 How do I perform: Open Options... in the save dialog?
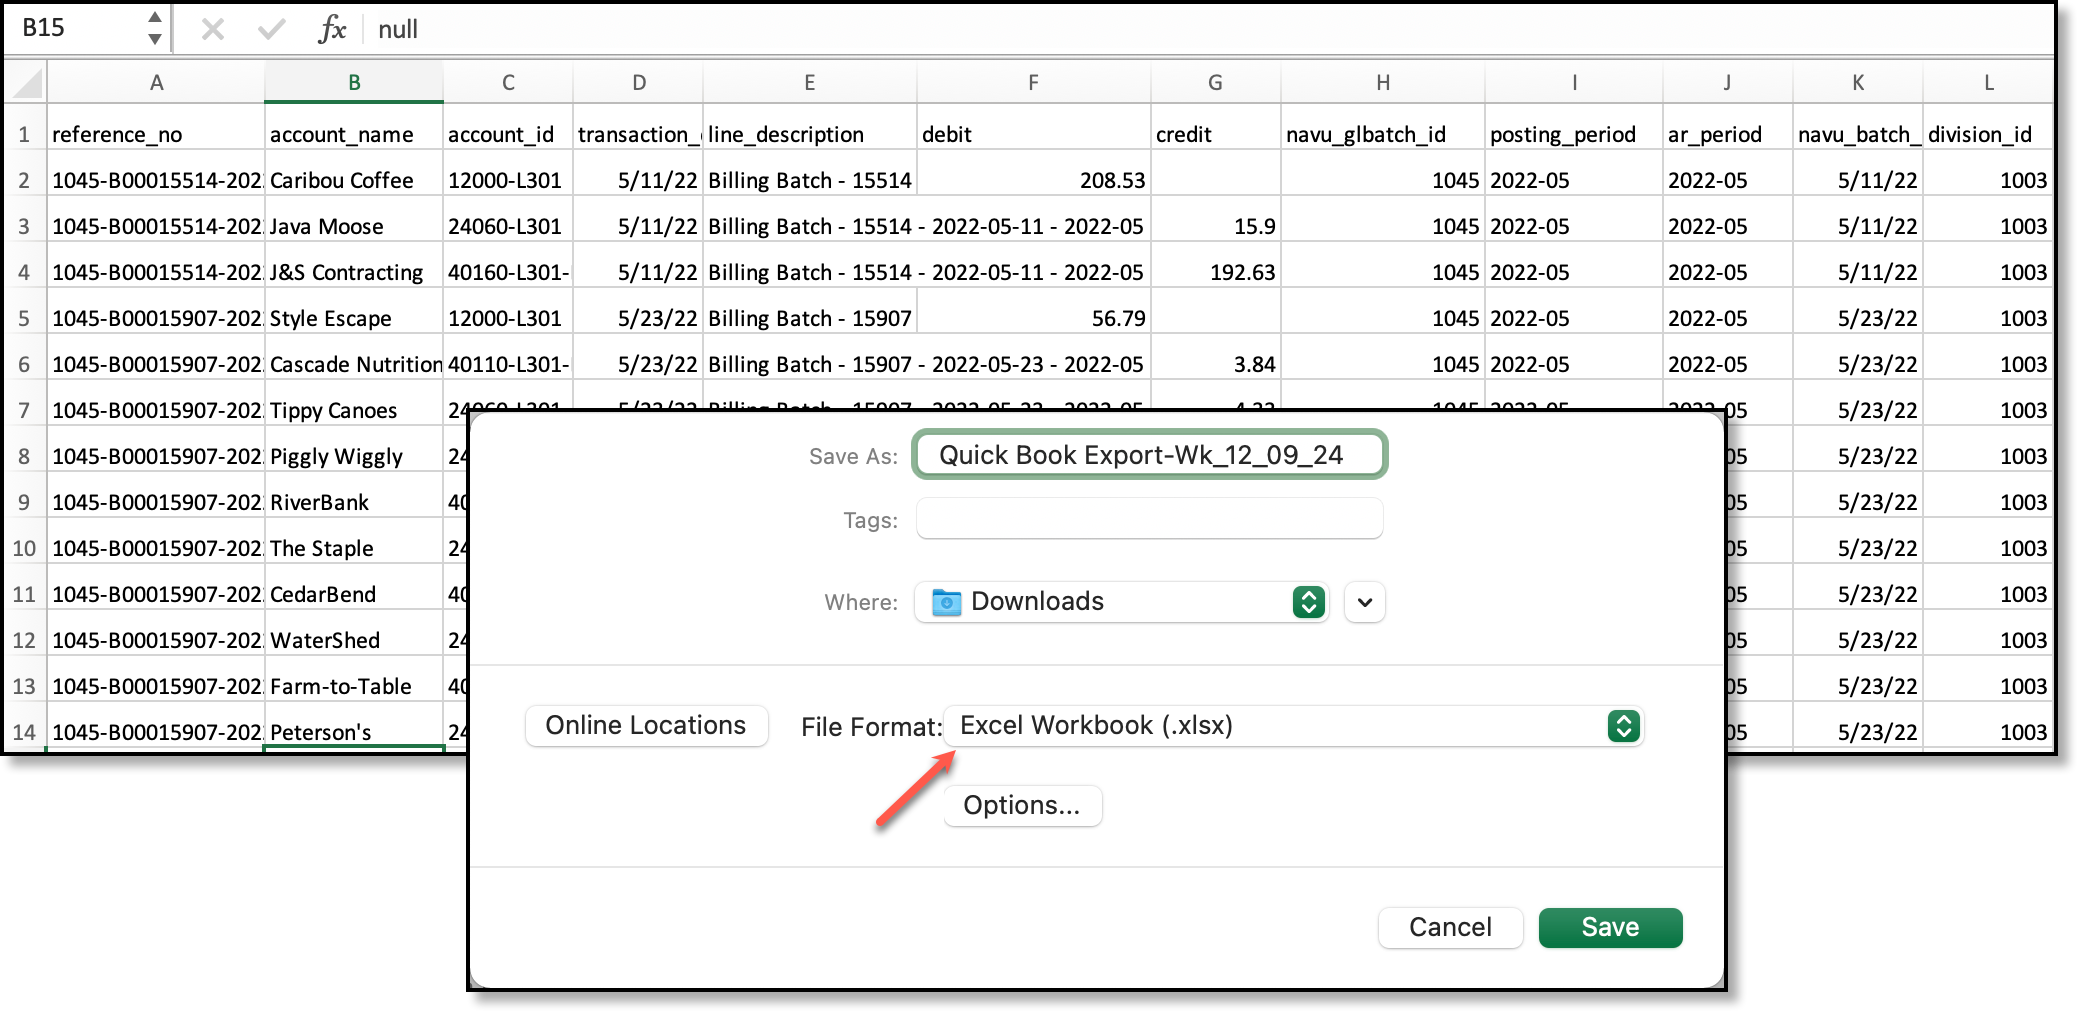(x=1022, y=805)
